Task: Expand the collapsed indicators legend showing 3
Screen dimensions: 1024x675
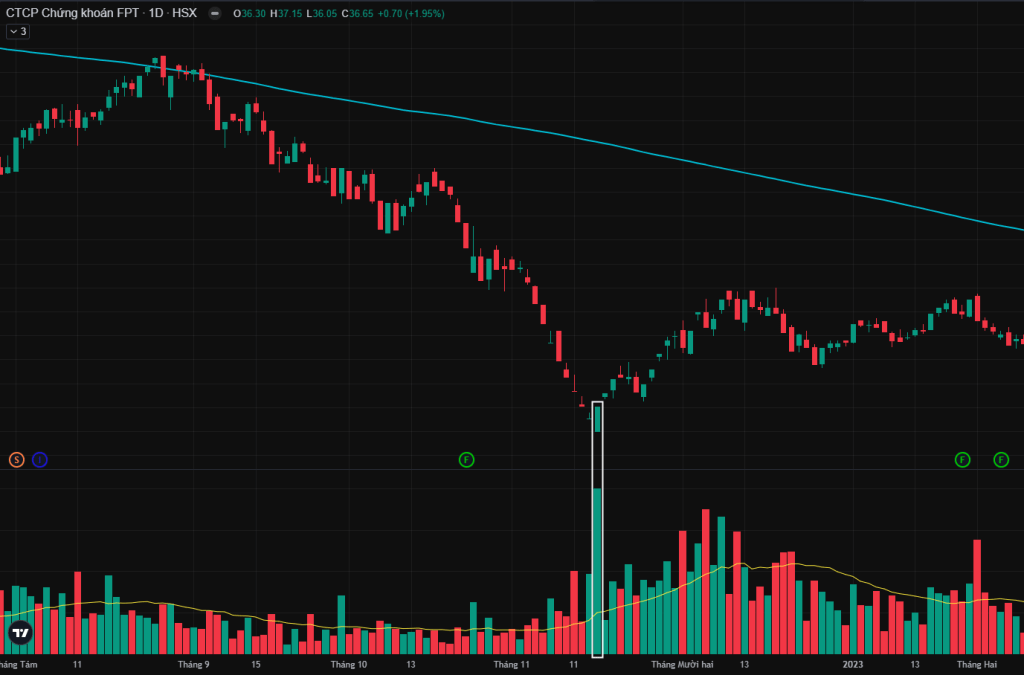Action: coord(18,32)
